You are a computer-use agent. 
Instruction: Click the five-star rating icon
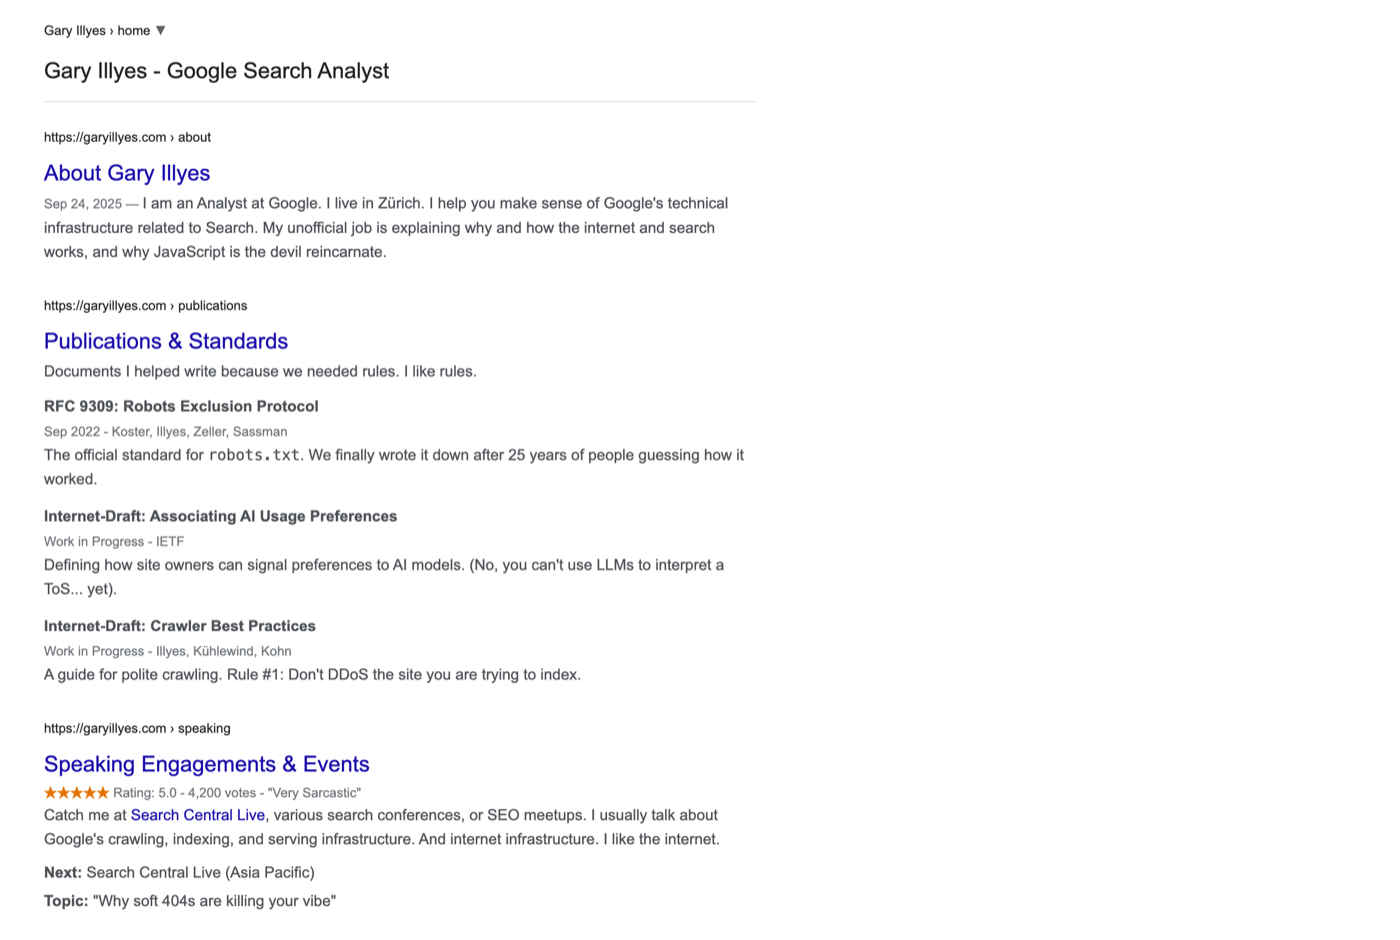point(76,793)
